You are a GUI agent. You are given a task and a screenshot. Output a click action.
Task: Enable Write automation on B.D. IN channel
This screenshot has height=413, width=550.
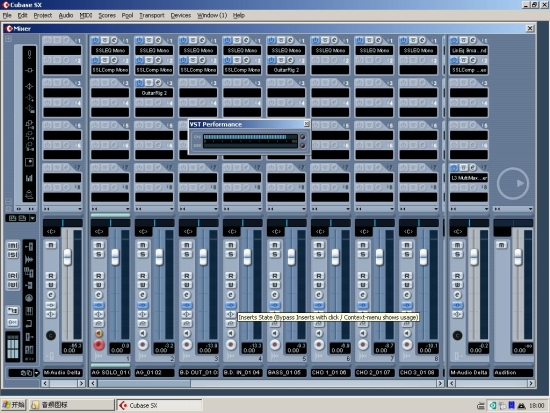(230, 285)
